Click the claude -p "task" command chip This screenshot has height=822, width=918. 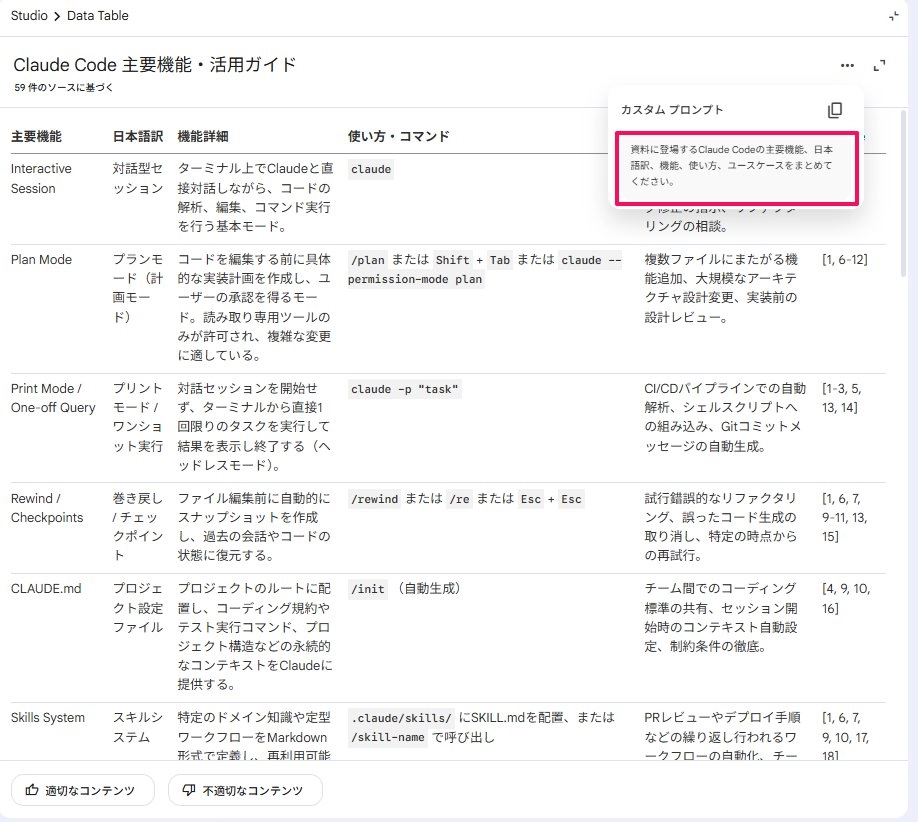405,389
